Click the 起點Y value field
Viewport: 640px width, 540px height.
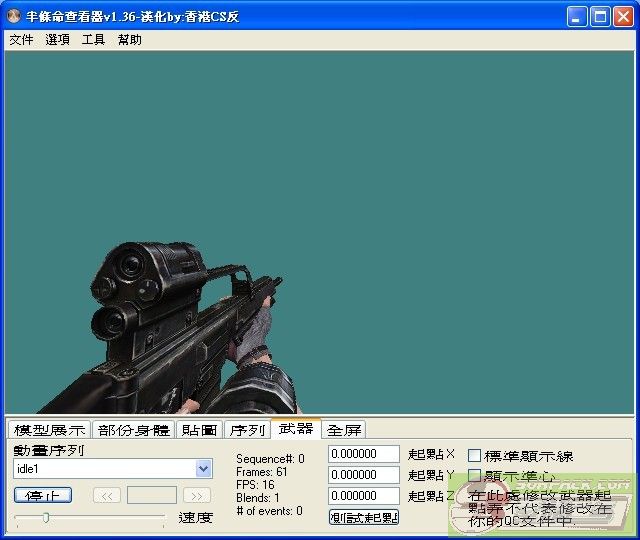coord(364,475)
